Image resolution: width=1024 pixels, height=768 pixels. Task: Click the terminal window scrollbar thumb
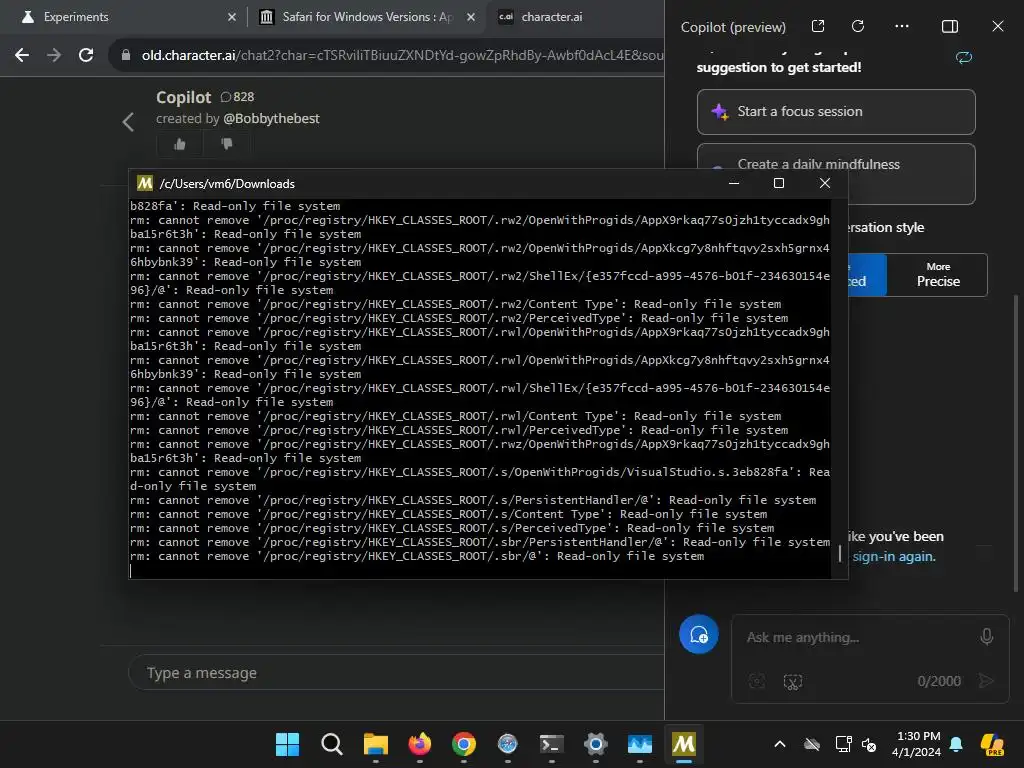[x=840, y=554]
